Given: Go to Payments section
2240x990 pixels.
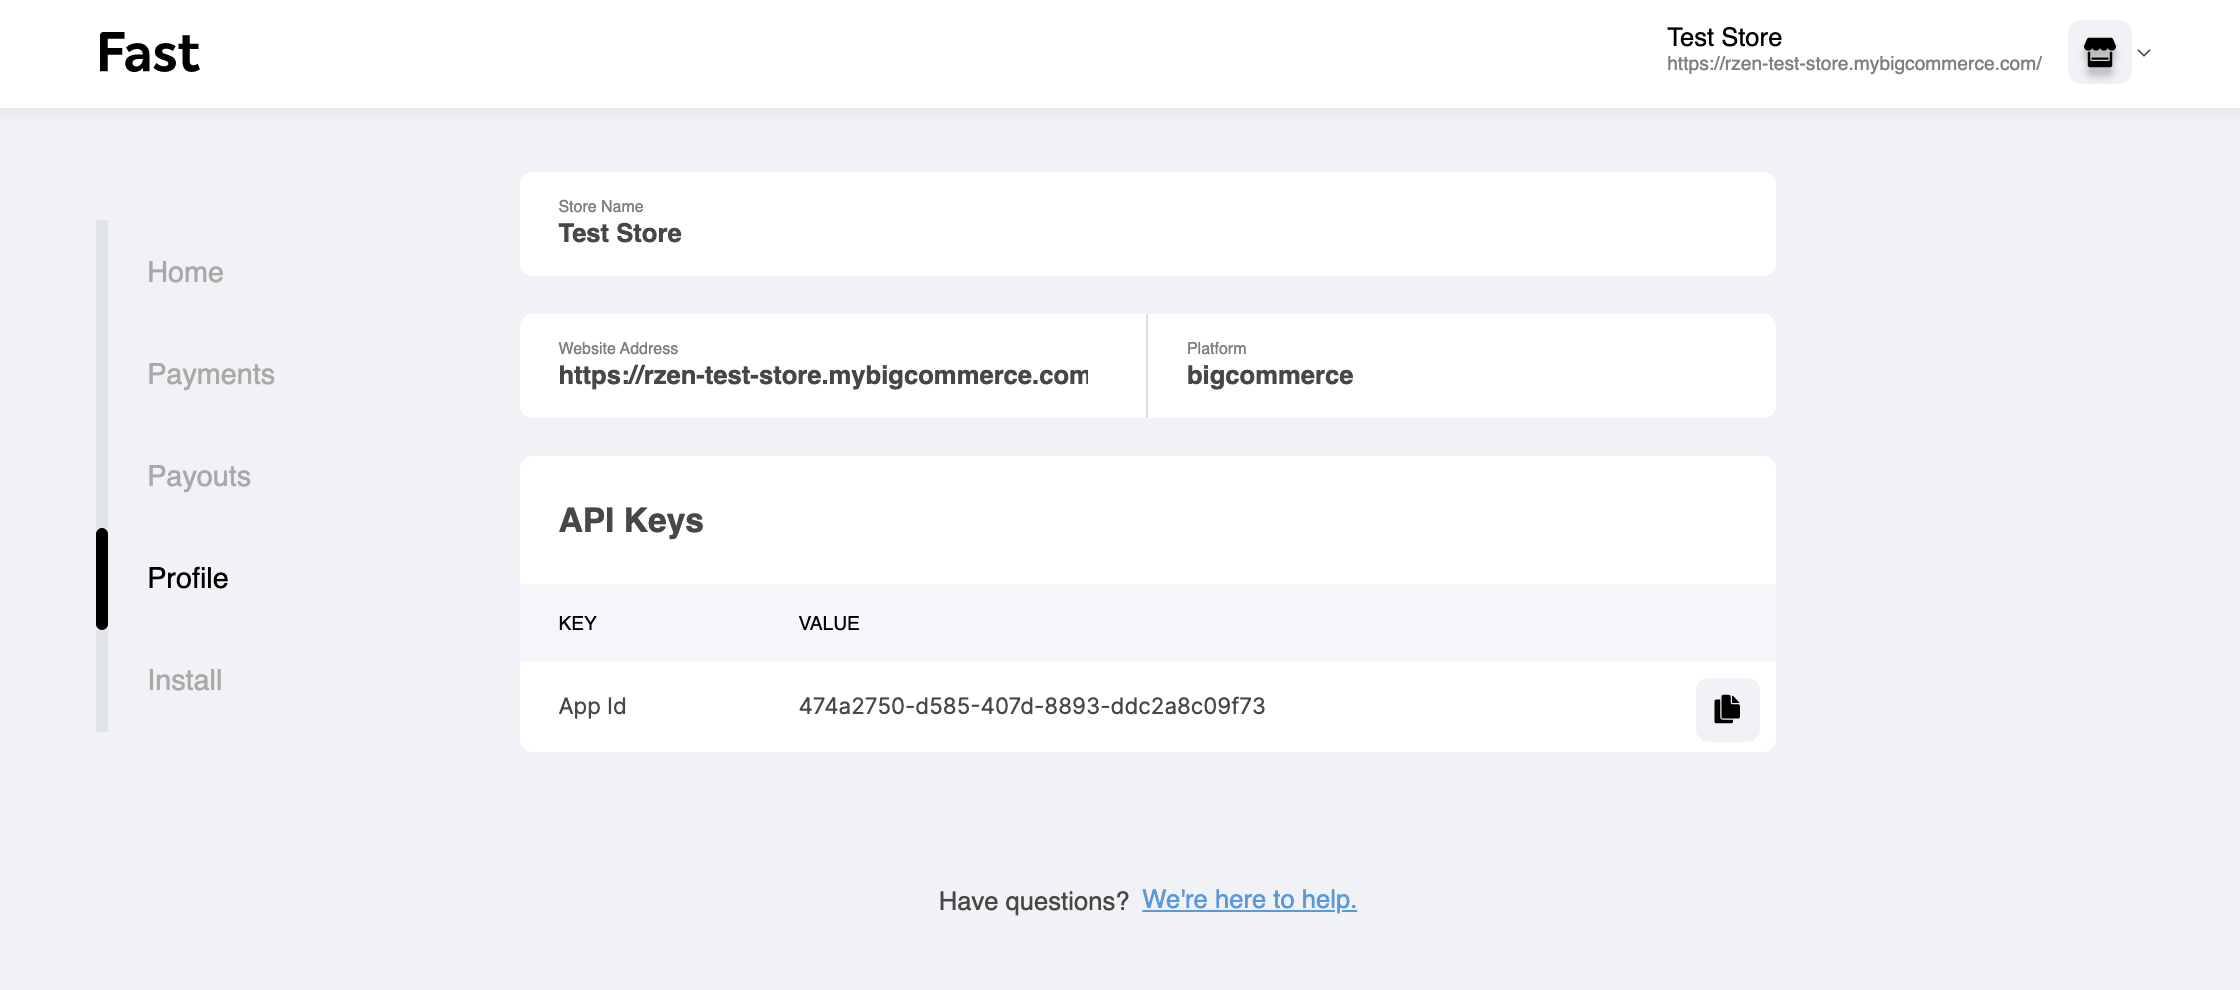Looking at the screenshot, I should 211,374.
